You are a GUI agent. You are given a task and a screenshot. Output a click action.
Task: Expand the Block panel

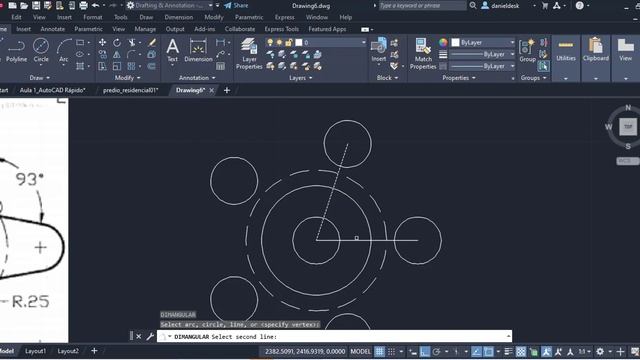pos(387,78)
